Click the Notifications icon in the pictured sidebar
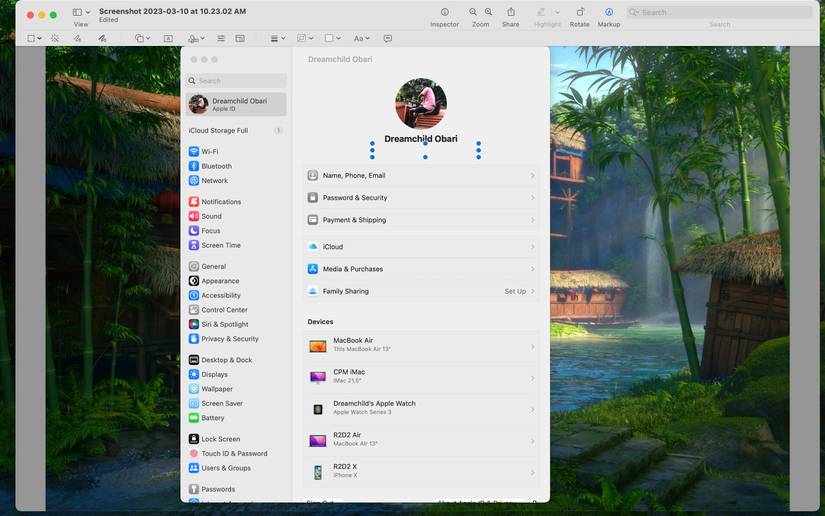Screen dimensions: 825x516 (x=194, y=202)
